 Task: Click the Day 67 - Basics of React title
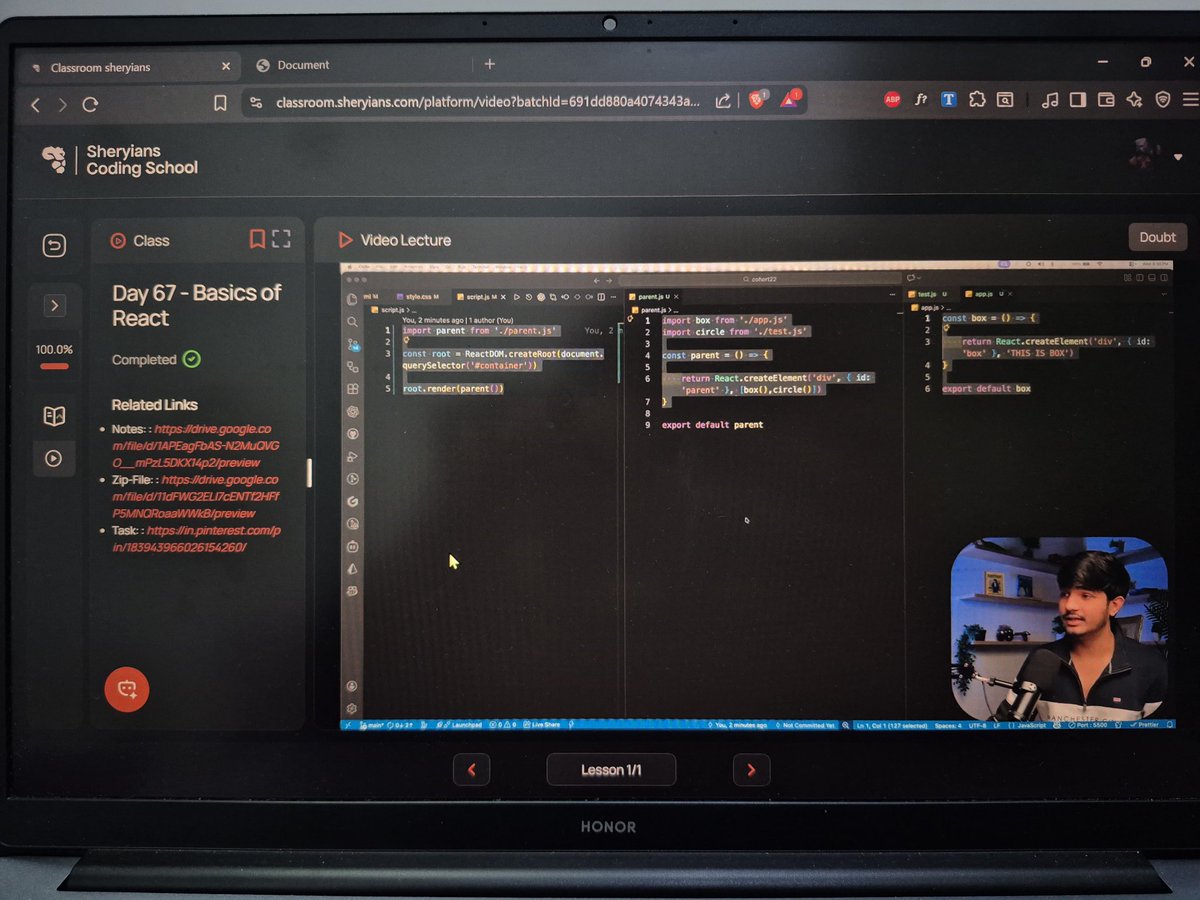pyautogui.click(x=196, y=305)
